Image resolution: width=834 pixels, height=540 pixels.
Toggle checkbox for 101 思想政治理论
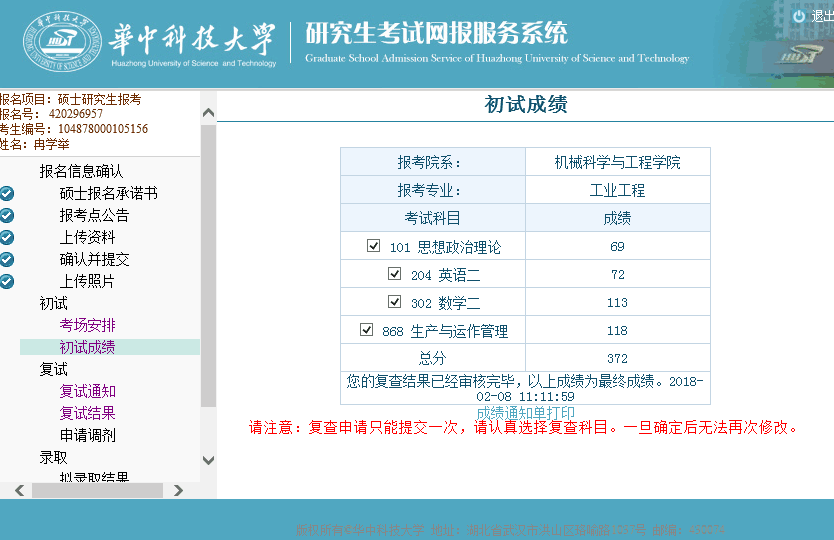pyautogui.click(x=374, y=246)
